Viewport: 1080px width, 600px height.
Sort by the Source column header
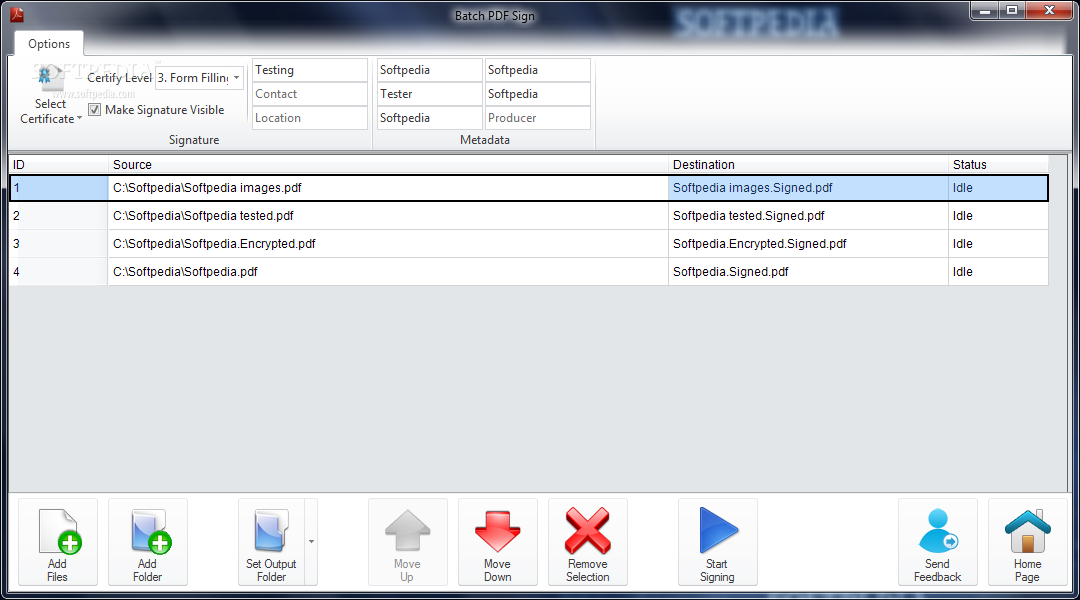point(388,165)
